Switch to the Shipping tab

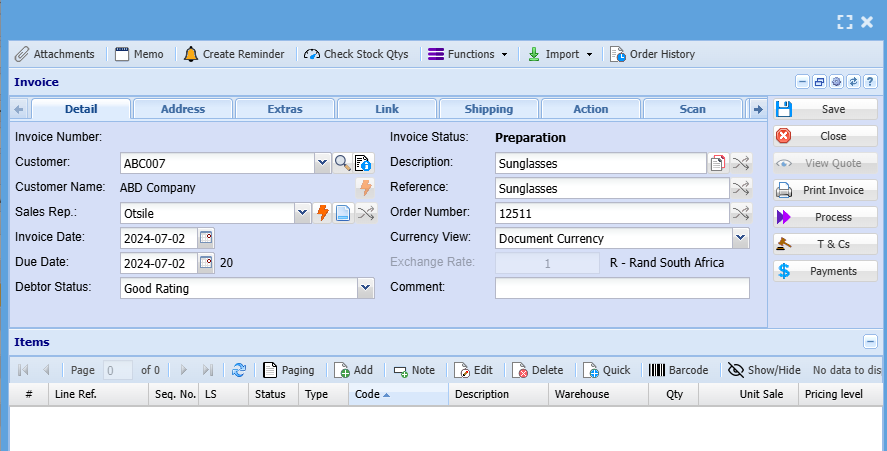tap(489, 109)
